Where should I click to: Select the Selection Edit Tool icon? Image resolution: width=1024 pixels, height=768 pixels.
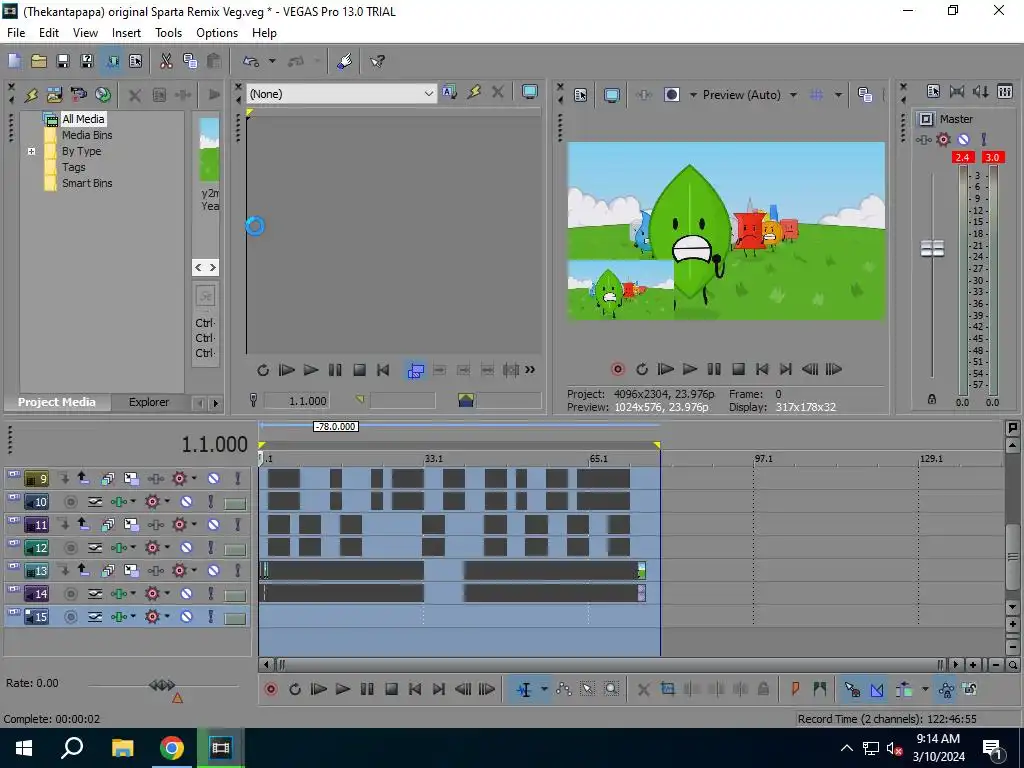pos(587,689)
